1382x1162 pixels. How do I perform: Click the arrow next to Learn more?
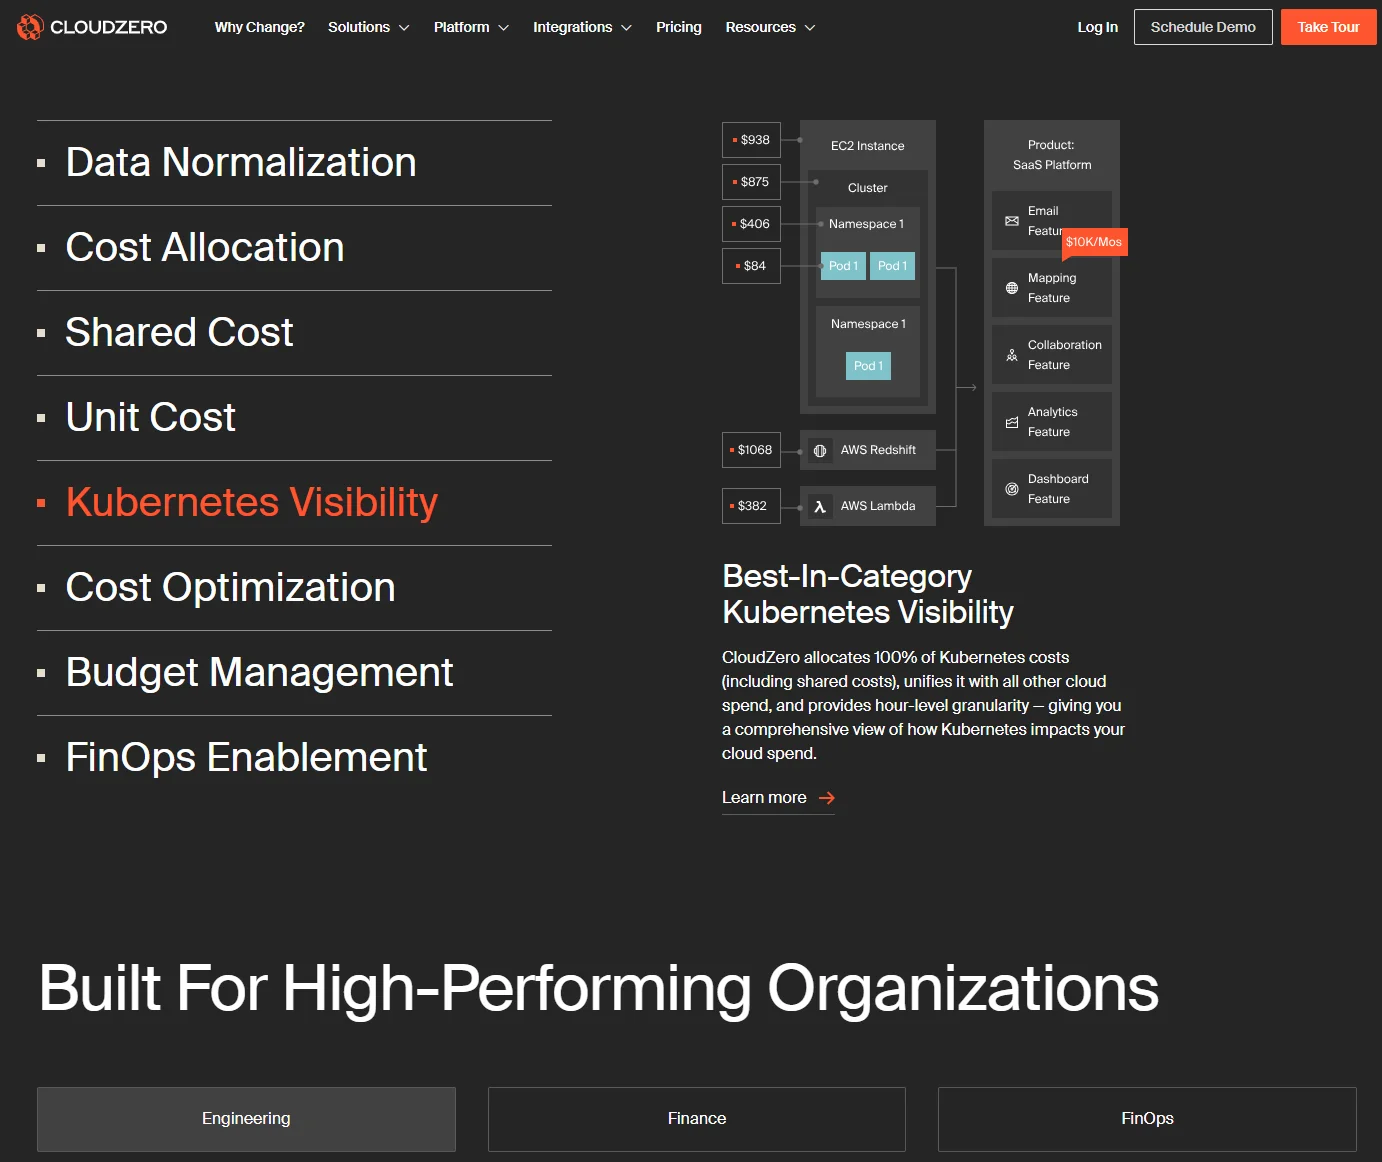pyautogui.click(x=826, y=798)
